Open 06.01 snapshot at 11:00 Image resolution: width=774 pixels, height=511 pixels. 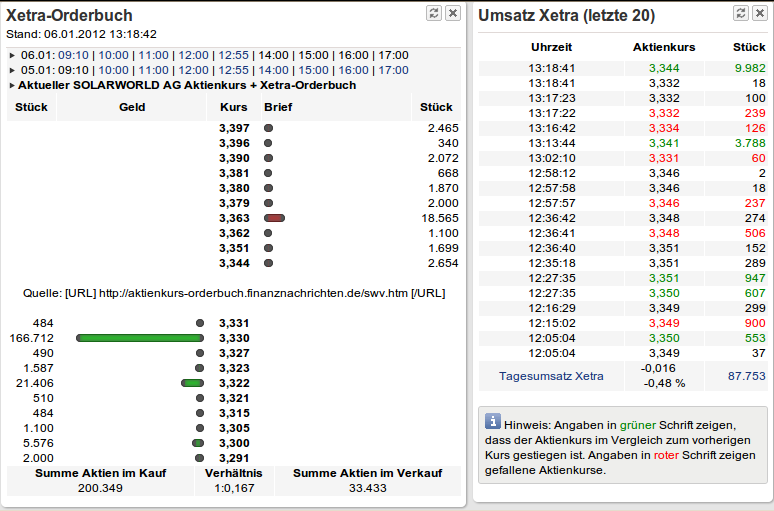pos(154,55)
